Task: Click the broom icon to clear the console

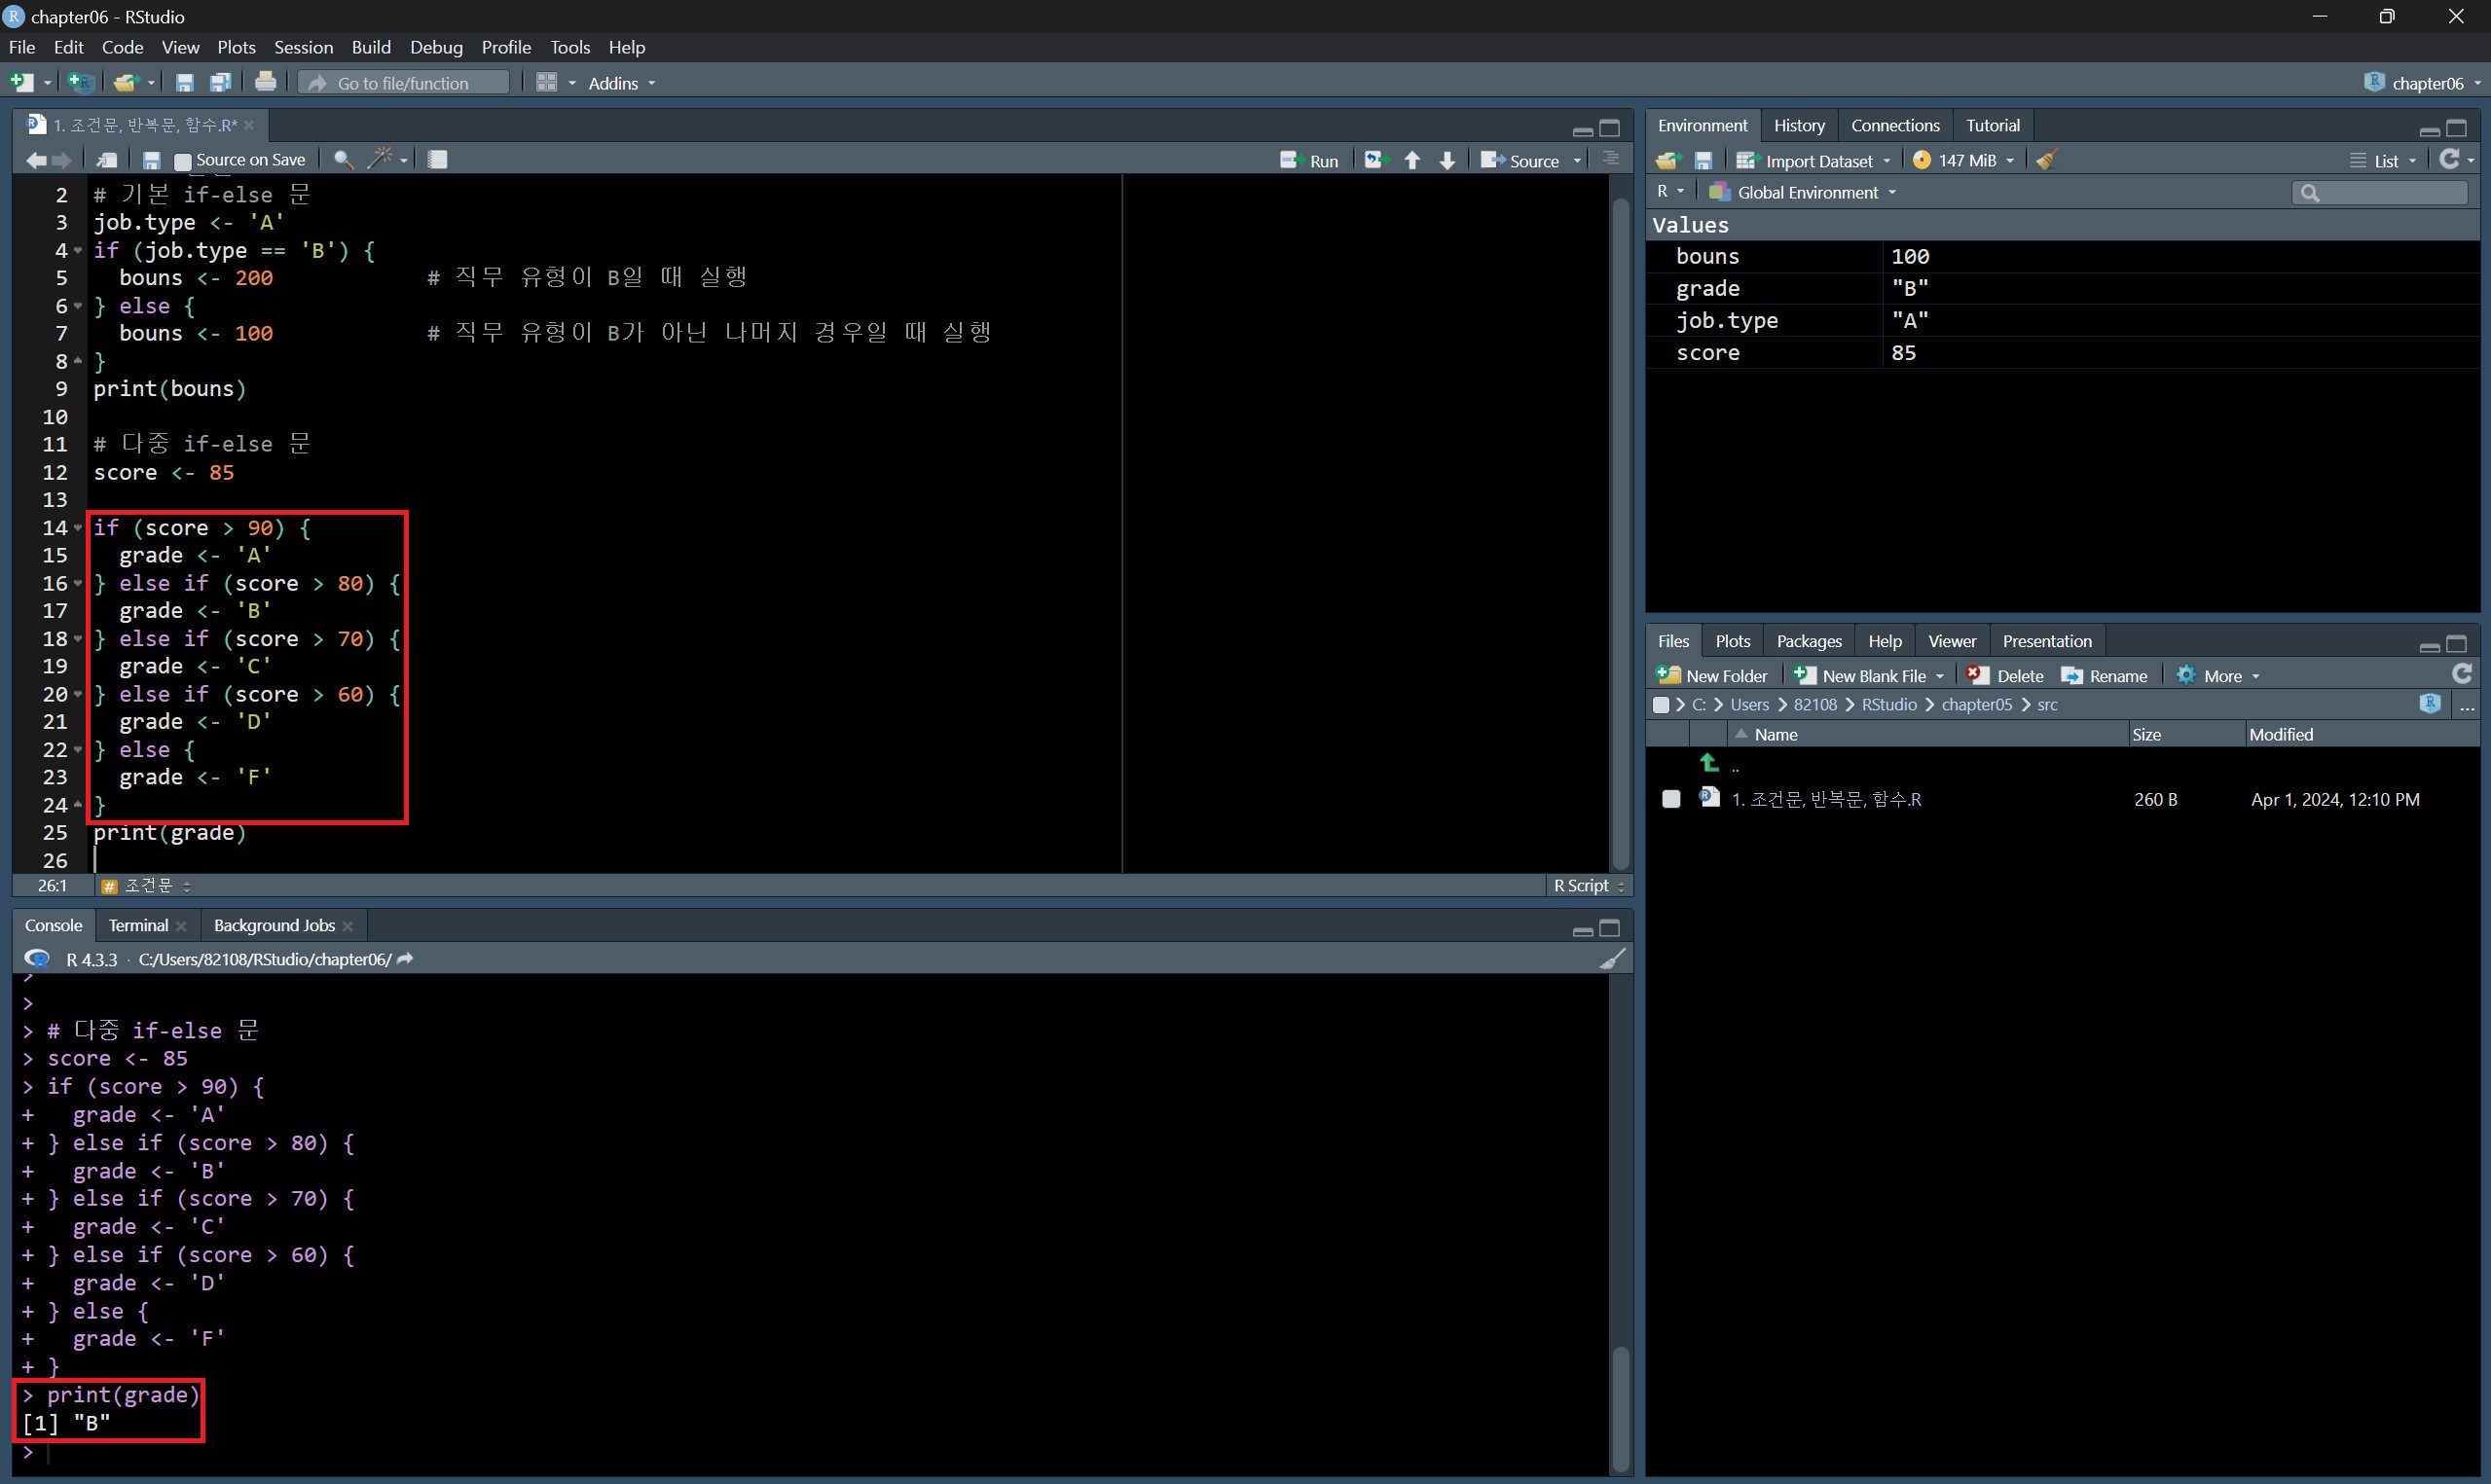Action: (1611, 960)
